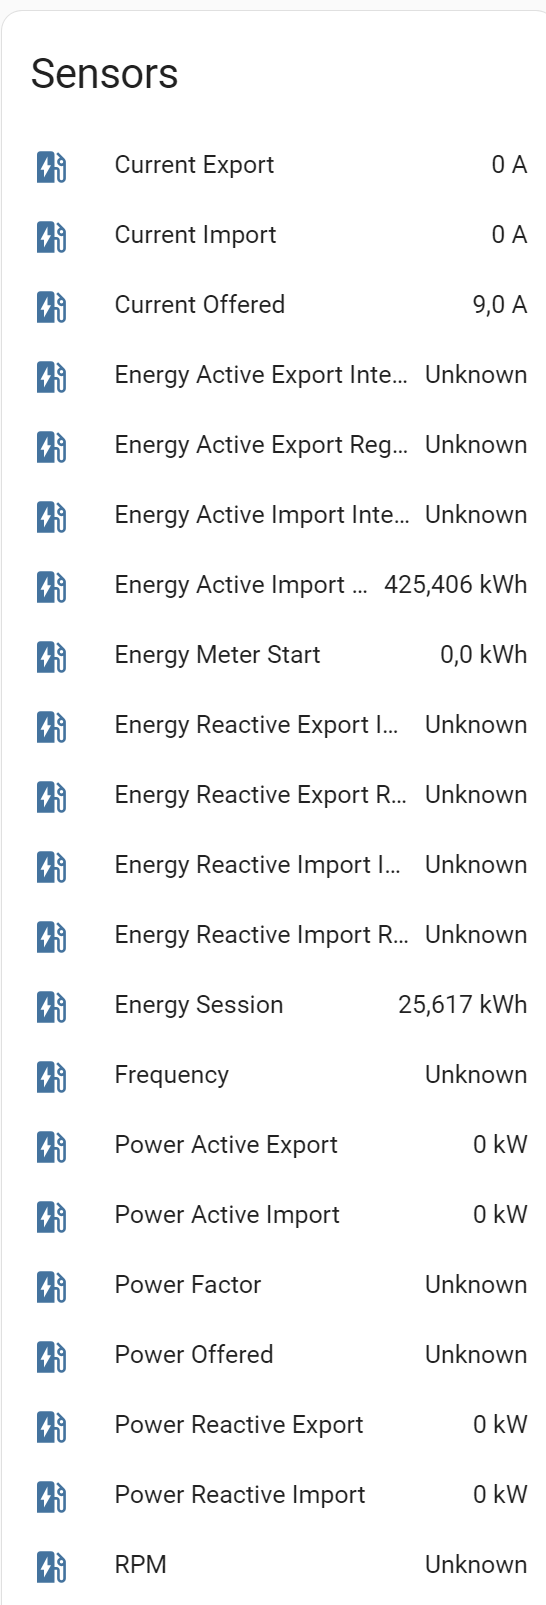Click the 425,406 kWh energy value
Screen dimensions: 546x1605
(455, 585)
